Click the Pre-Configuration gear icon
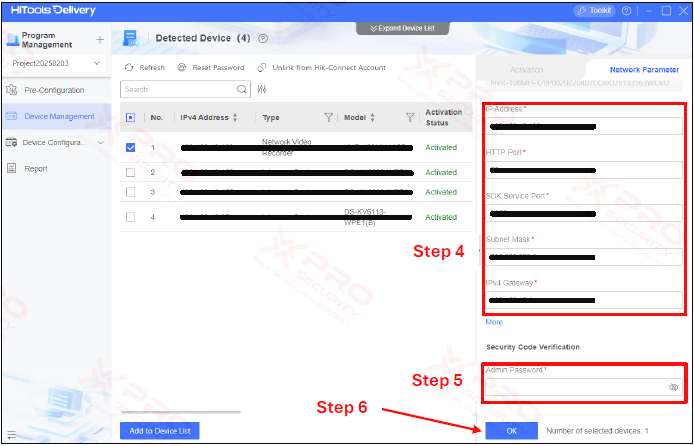 [12, 90]
